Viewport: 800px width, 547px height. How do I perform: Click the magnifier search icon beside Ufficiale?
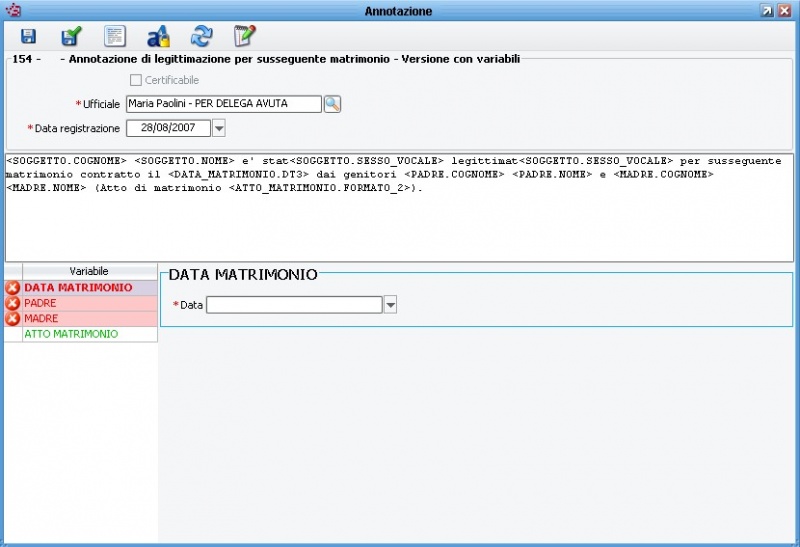tap(332, 104)
